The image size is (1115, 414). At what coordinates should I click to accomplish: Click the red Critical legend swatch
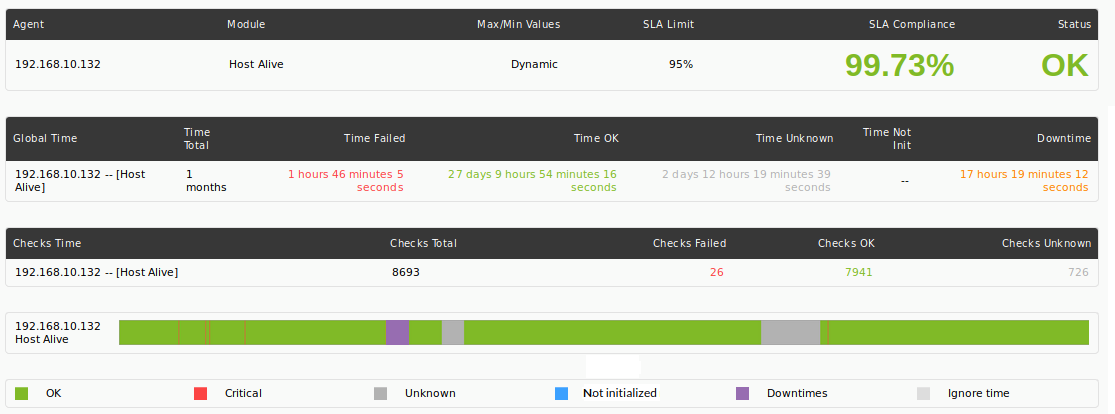(x=201, y=393)
